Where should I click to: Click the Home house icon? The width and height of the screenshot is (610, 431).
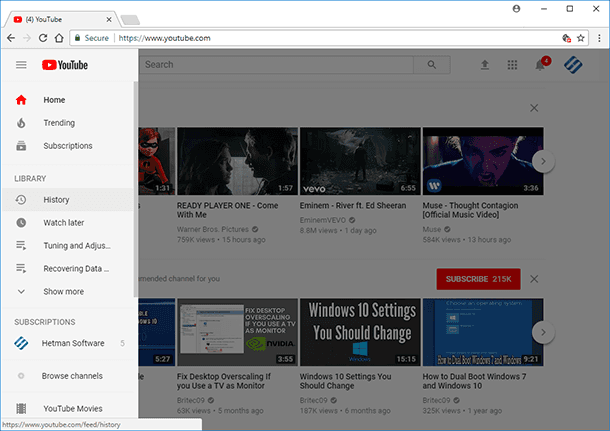click(21, 100)
